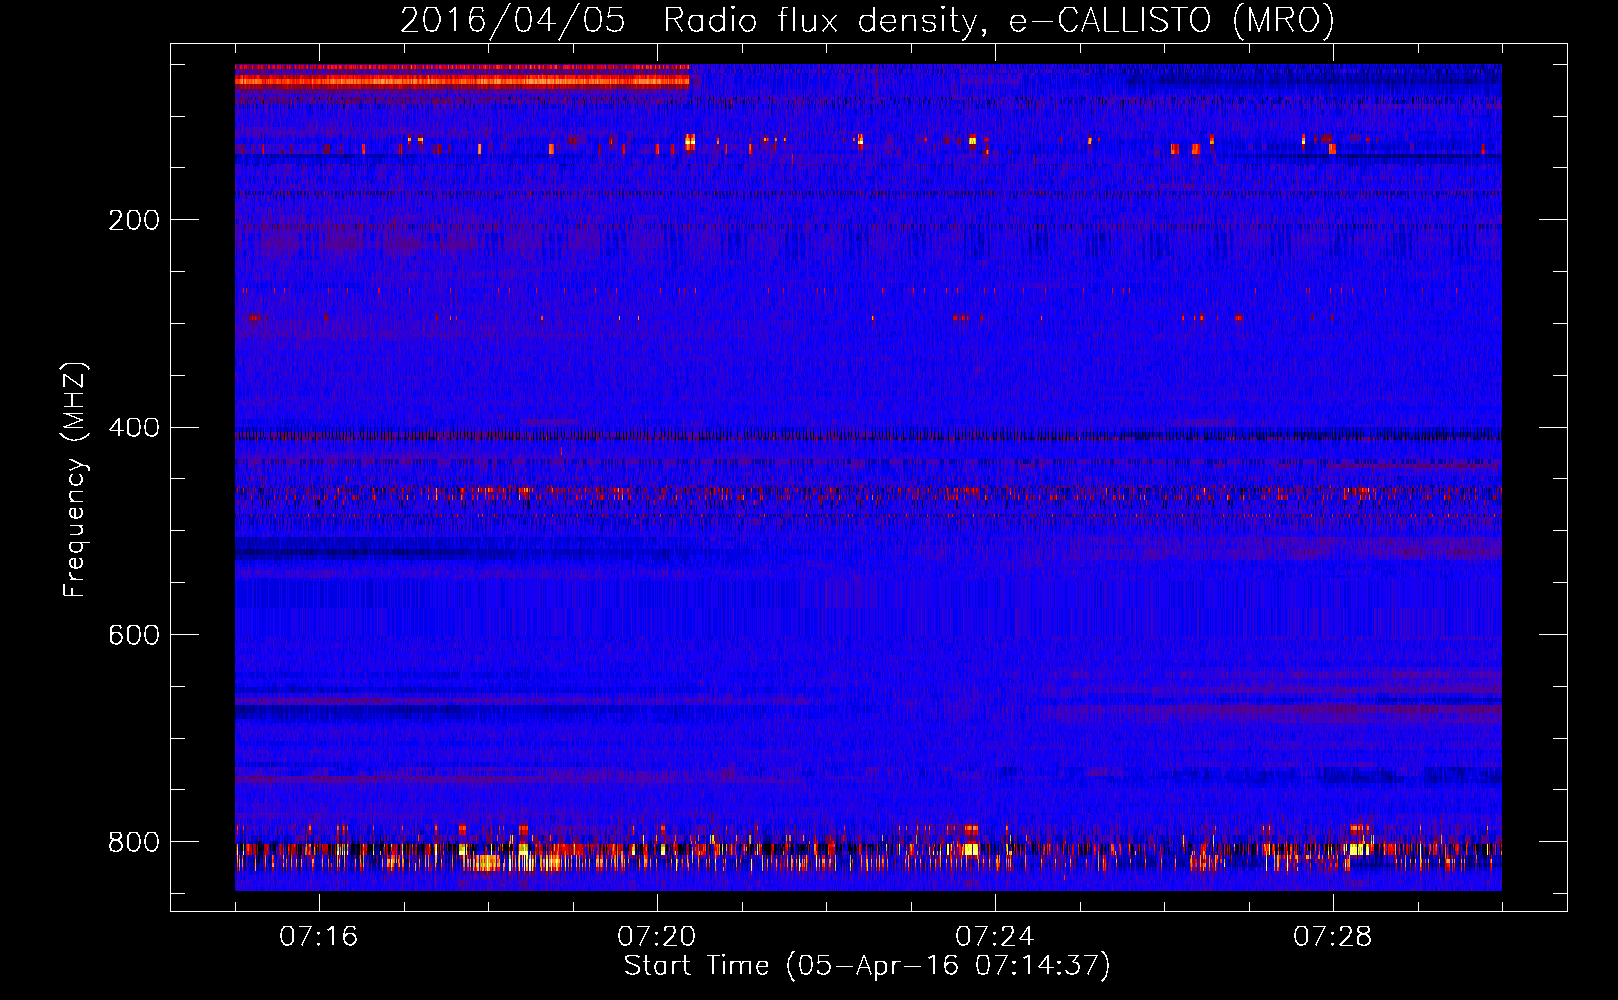Image resolution: width=1618 pixels, height=1000 pixels.
Task: Click the "Start Time (05-Apr-16 07:14:37)" axis label
Action: (x=867, y=965)
